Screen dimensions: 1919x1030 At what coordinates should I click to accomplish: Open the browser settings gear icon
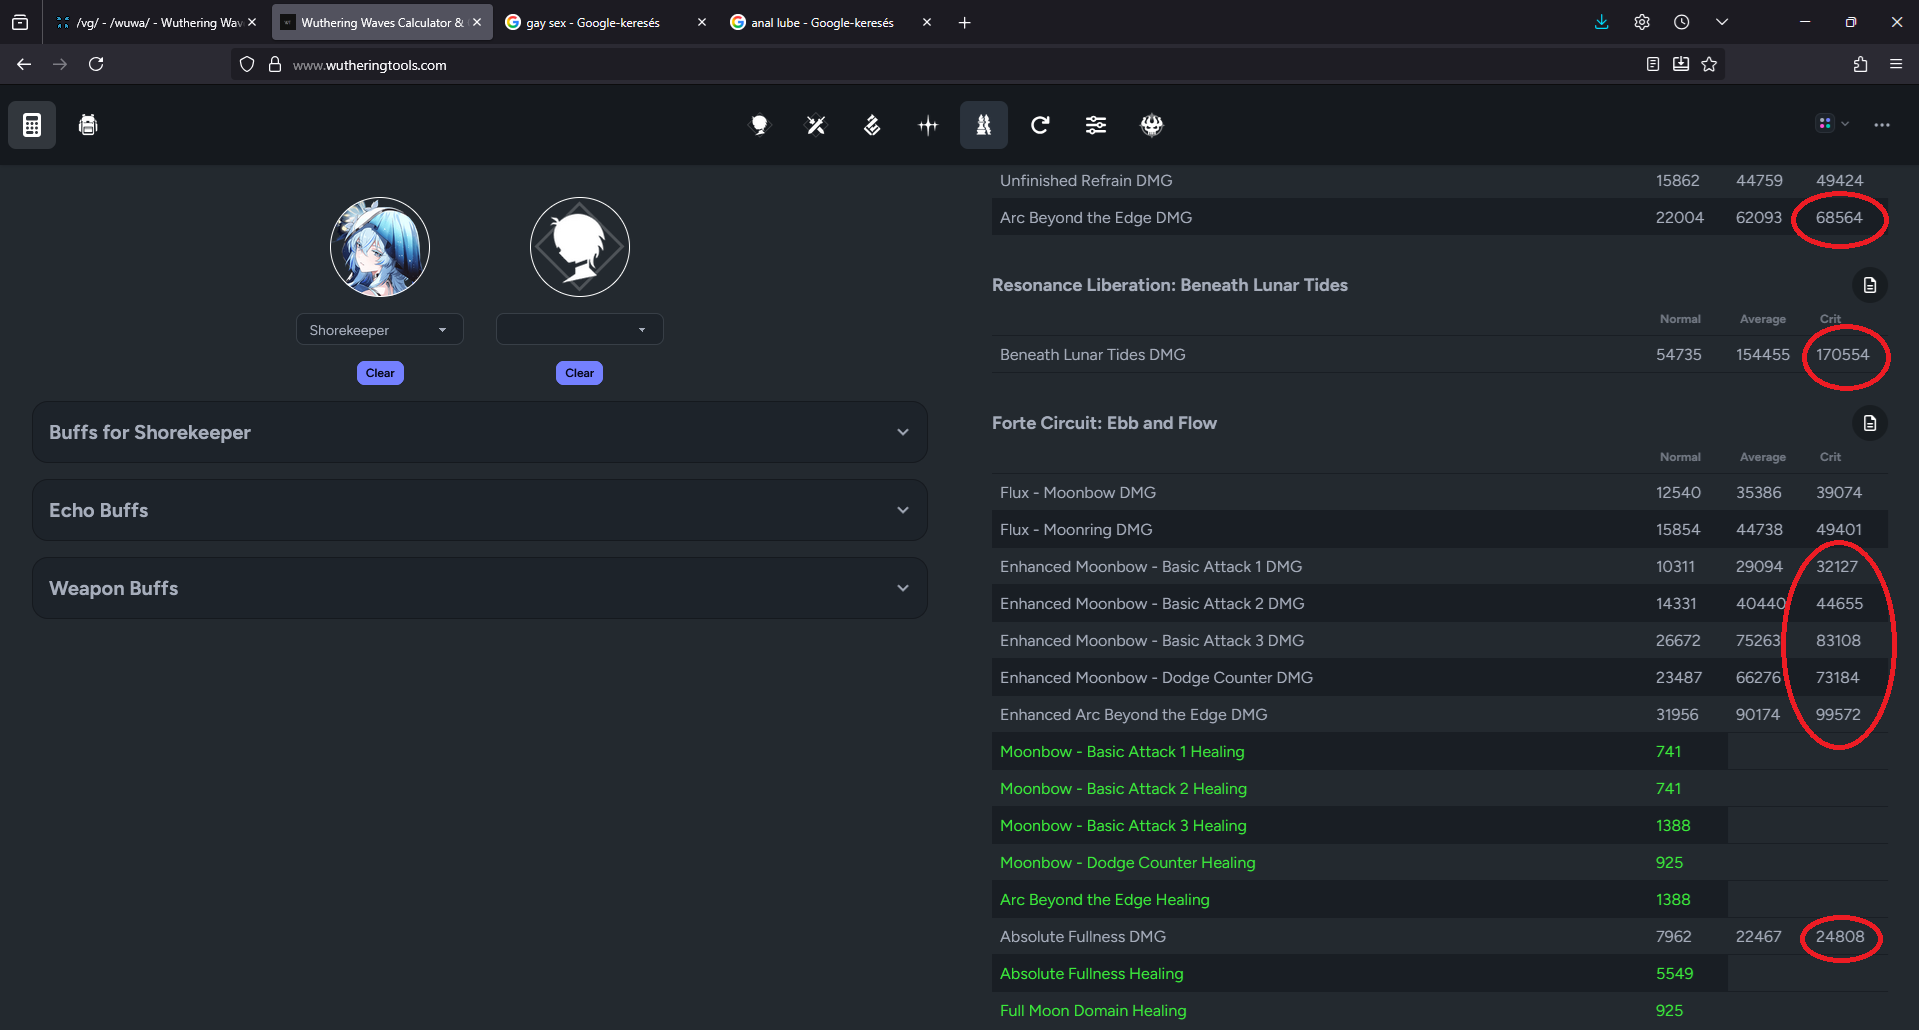[1642, 22]
